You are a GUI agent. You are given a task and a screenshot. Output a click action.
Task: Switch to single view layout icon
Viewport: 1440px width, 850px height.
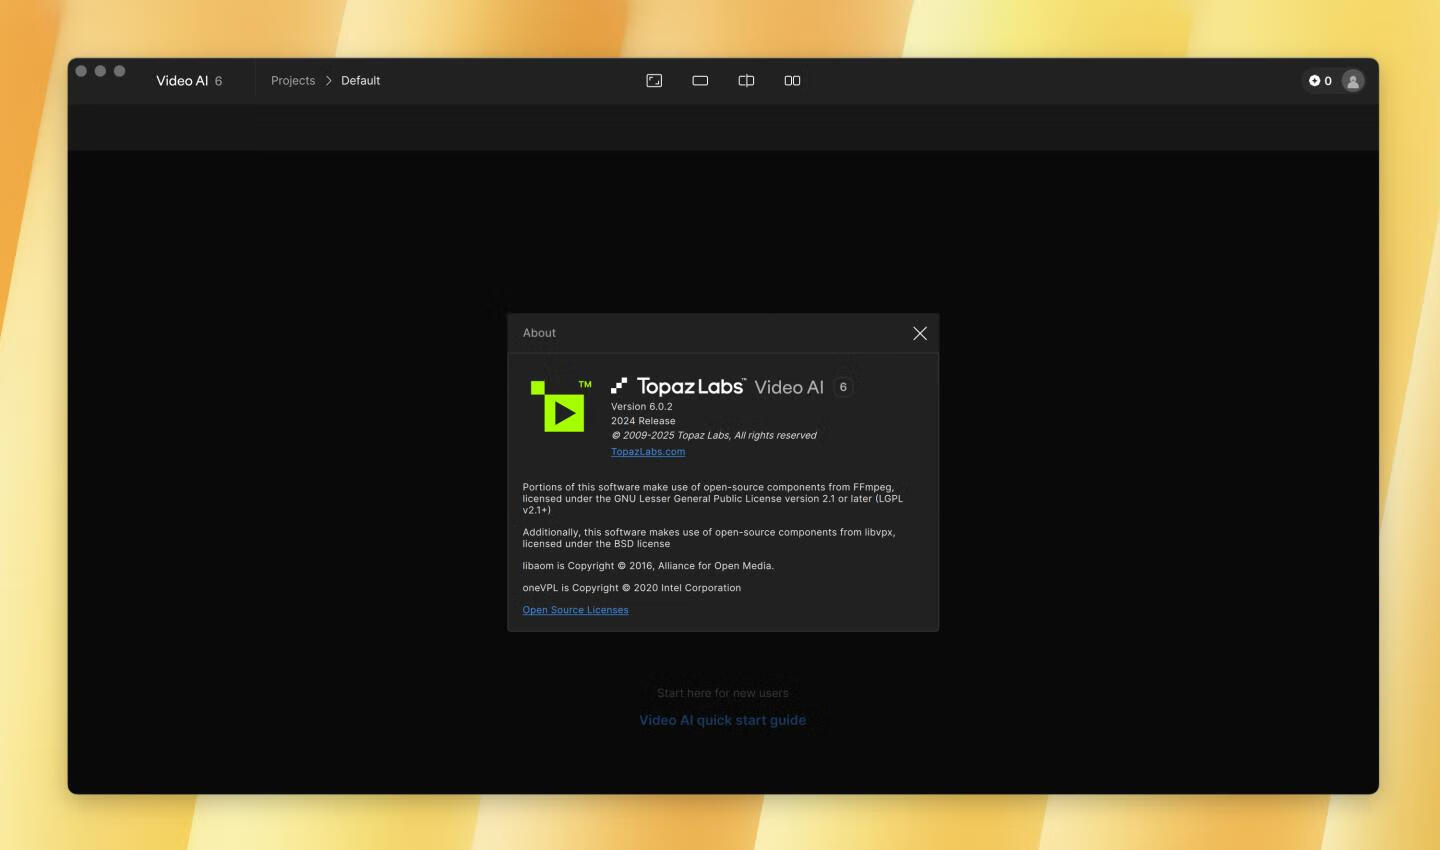pyautogui.click(x=700, y=81)
